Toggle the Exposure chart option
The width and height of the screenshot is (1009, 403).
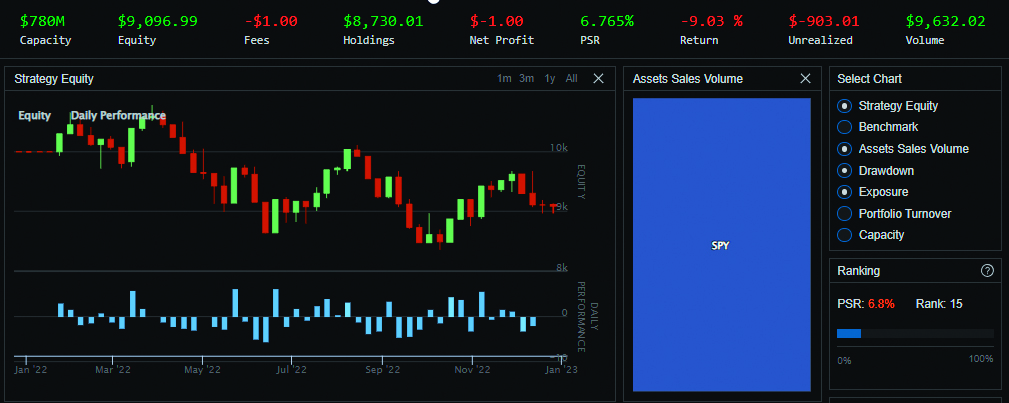(x=846, y=192)
